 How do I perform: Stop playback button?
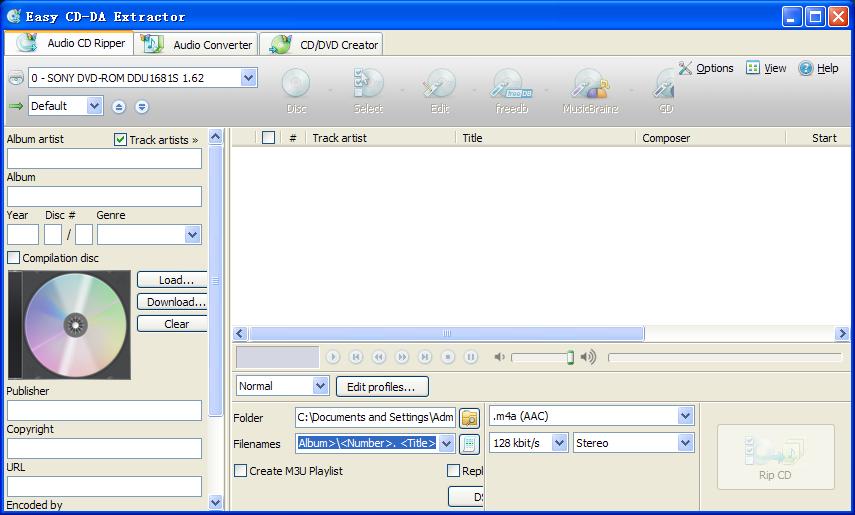448,357
